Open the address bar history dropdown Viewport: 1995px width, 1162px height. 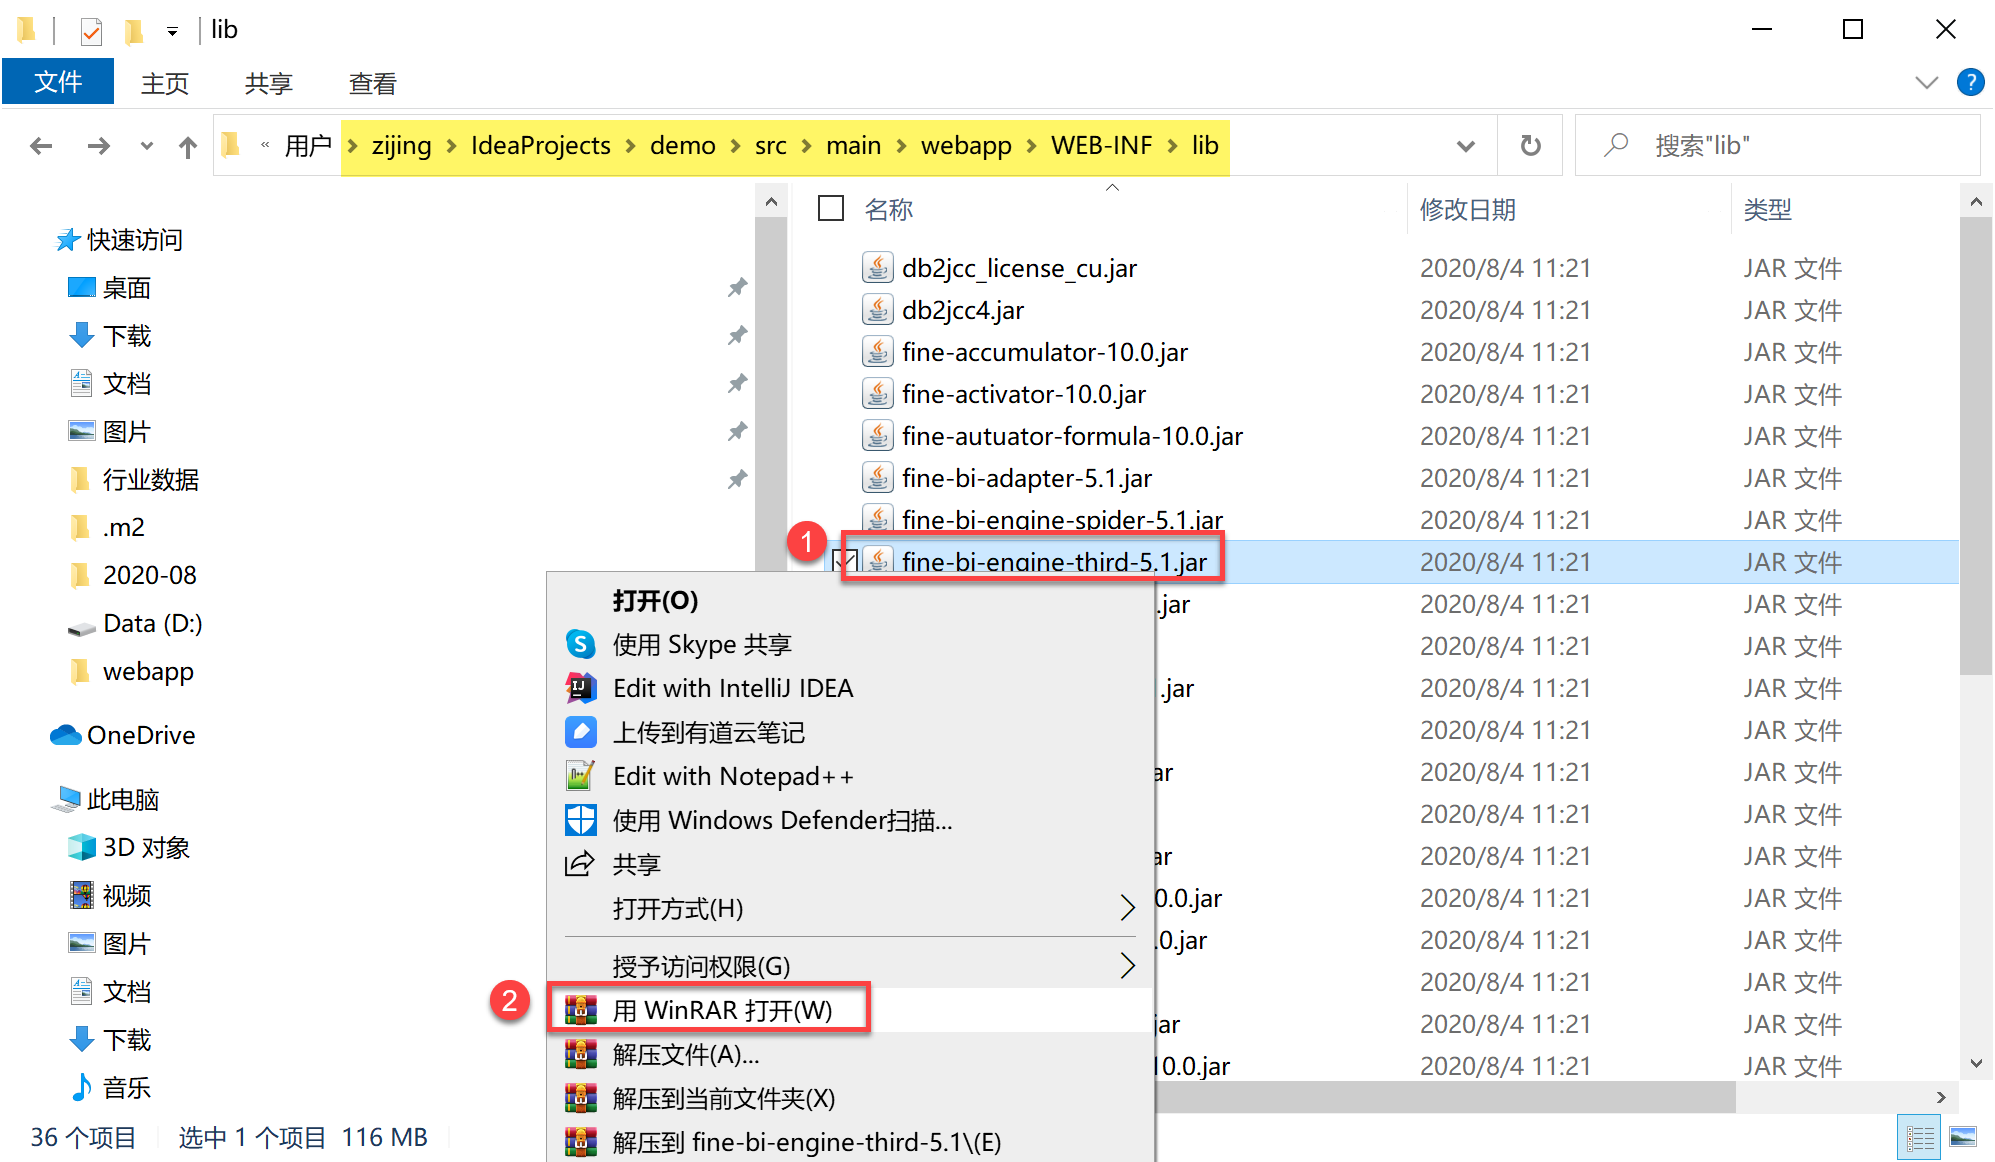coord(1465,145)
